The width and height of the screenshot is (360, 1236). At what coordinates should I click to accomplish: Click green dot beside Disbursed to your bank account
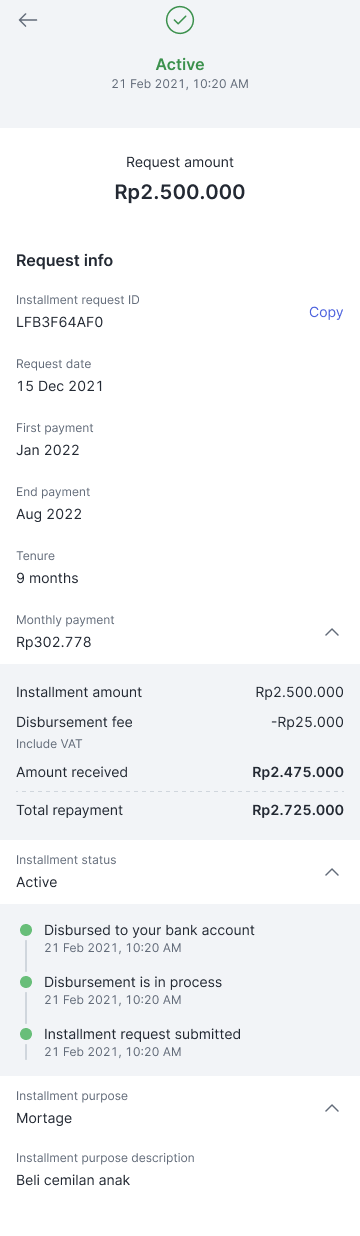[26, 930]
